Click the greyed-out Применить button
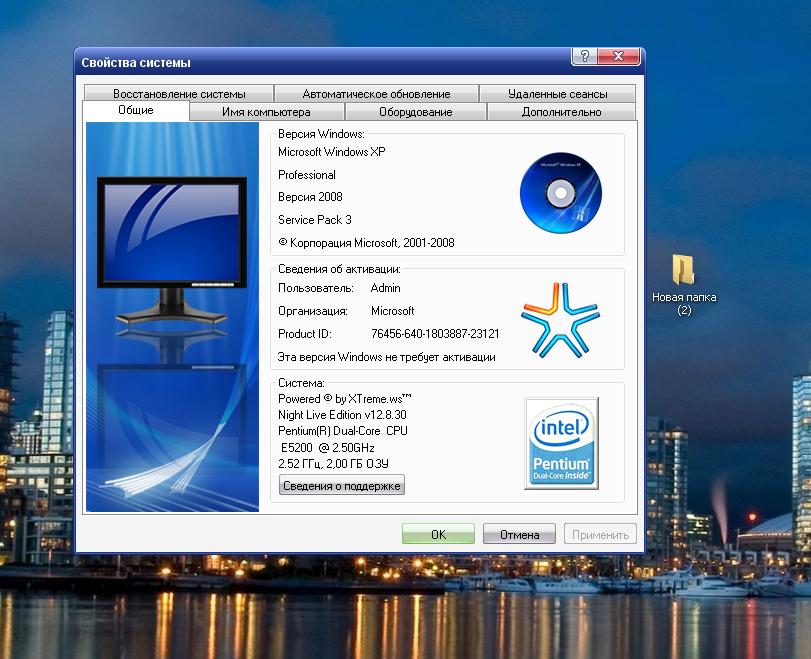Screen dimensions: 811x659 pyautogui.click(x=600, y=534)
